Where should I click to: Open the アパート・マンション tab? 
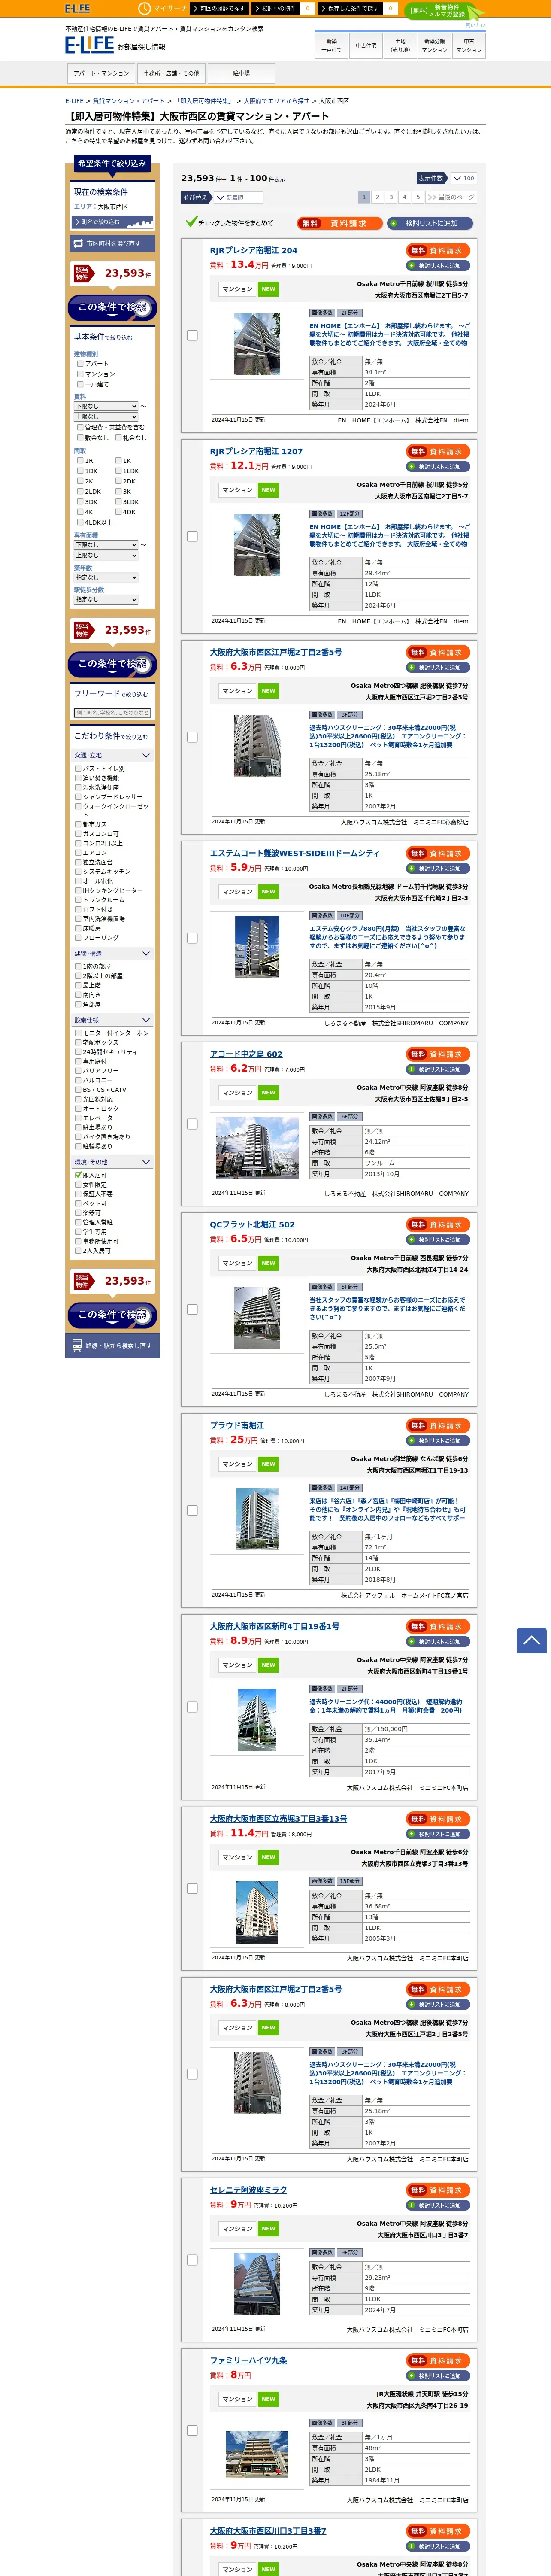click(x=101, y=73)
